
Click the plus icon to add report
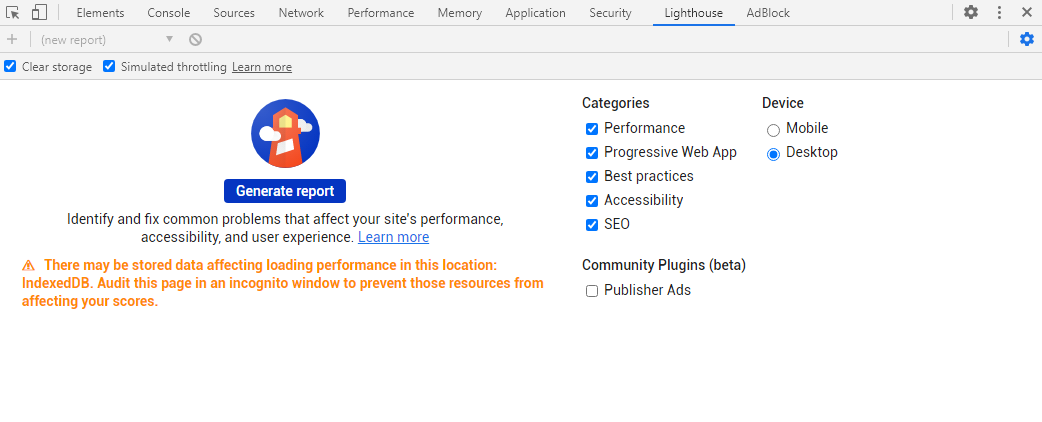[x=12, y=39]
